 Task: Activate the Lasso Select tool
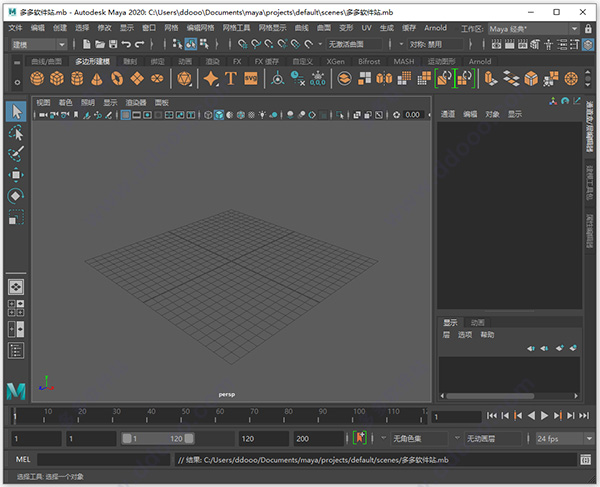[x=16, y=133]
